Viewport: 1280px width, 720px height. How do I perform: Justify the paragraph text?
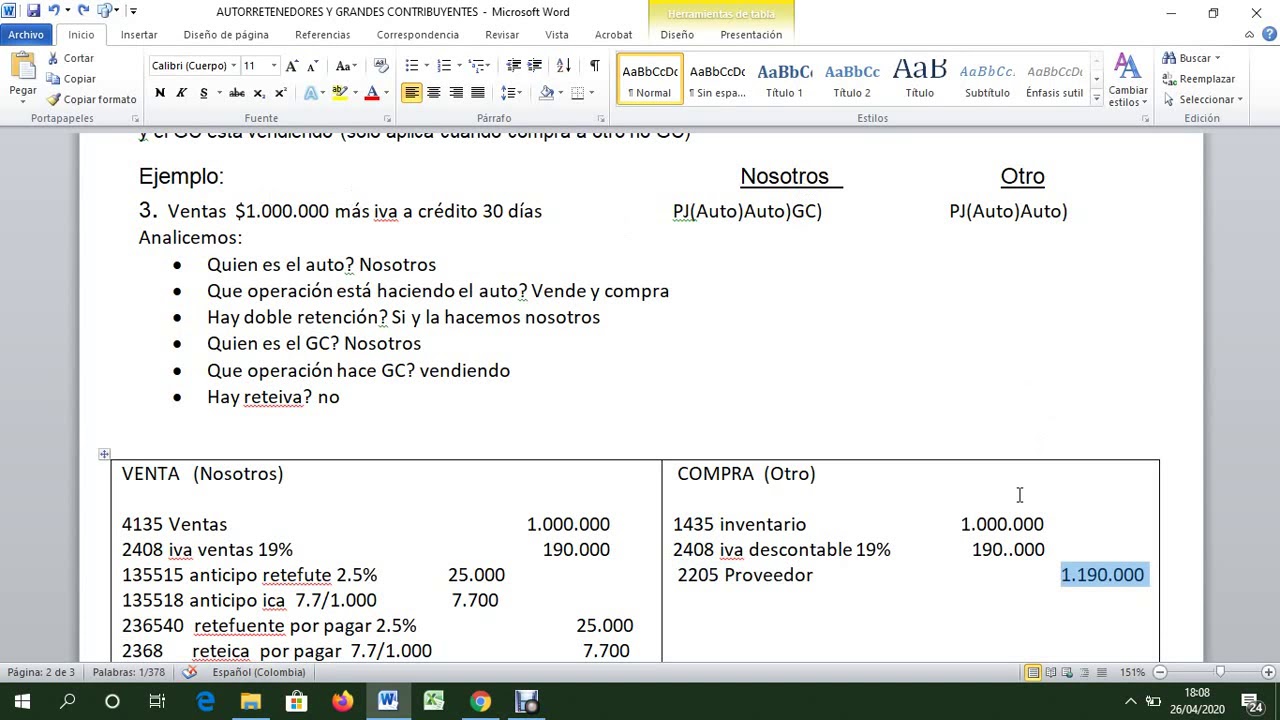click(x=478, y=93)
